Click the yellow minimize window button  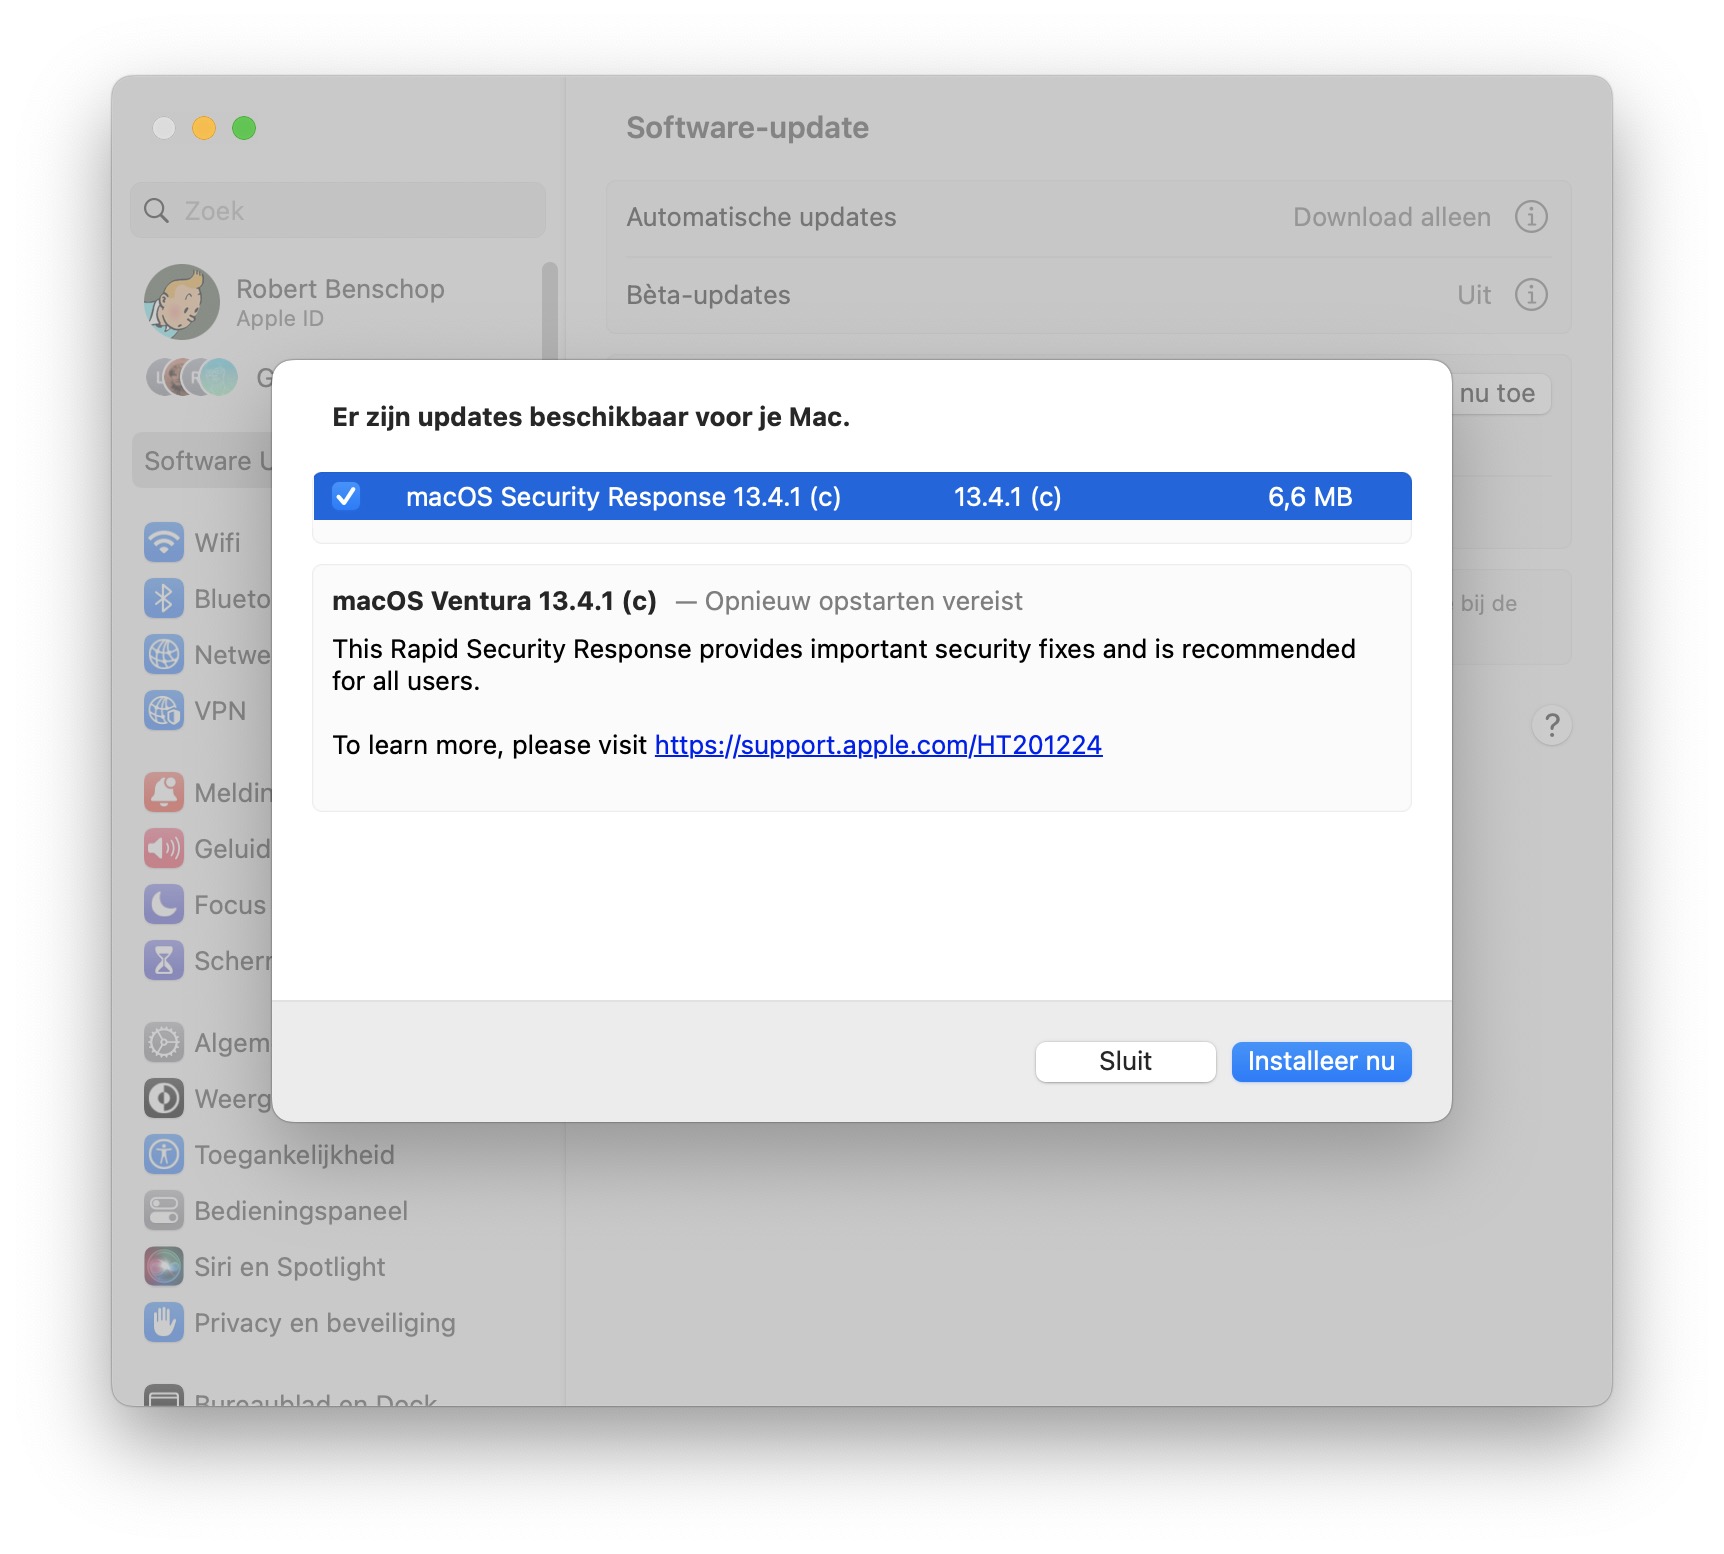pos(204,128)
